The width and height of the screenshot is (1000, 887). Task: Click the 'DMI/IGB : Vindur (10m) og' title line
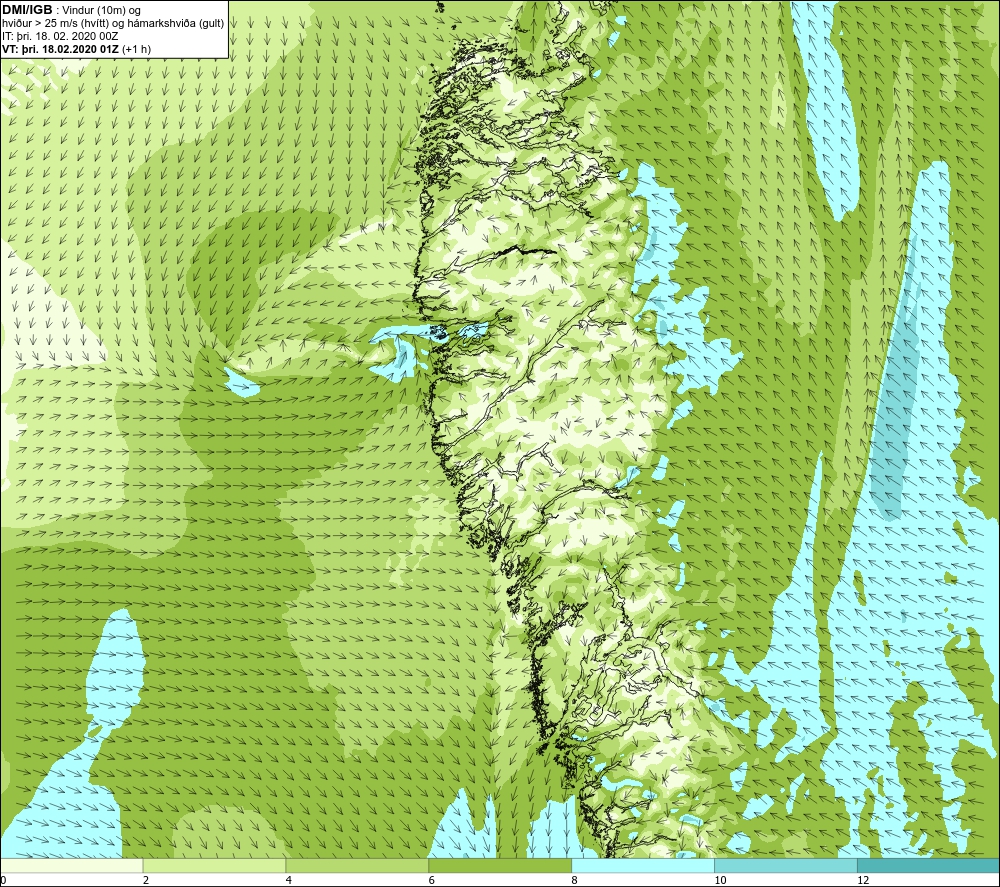point(71,10)
